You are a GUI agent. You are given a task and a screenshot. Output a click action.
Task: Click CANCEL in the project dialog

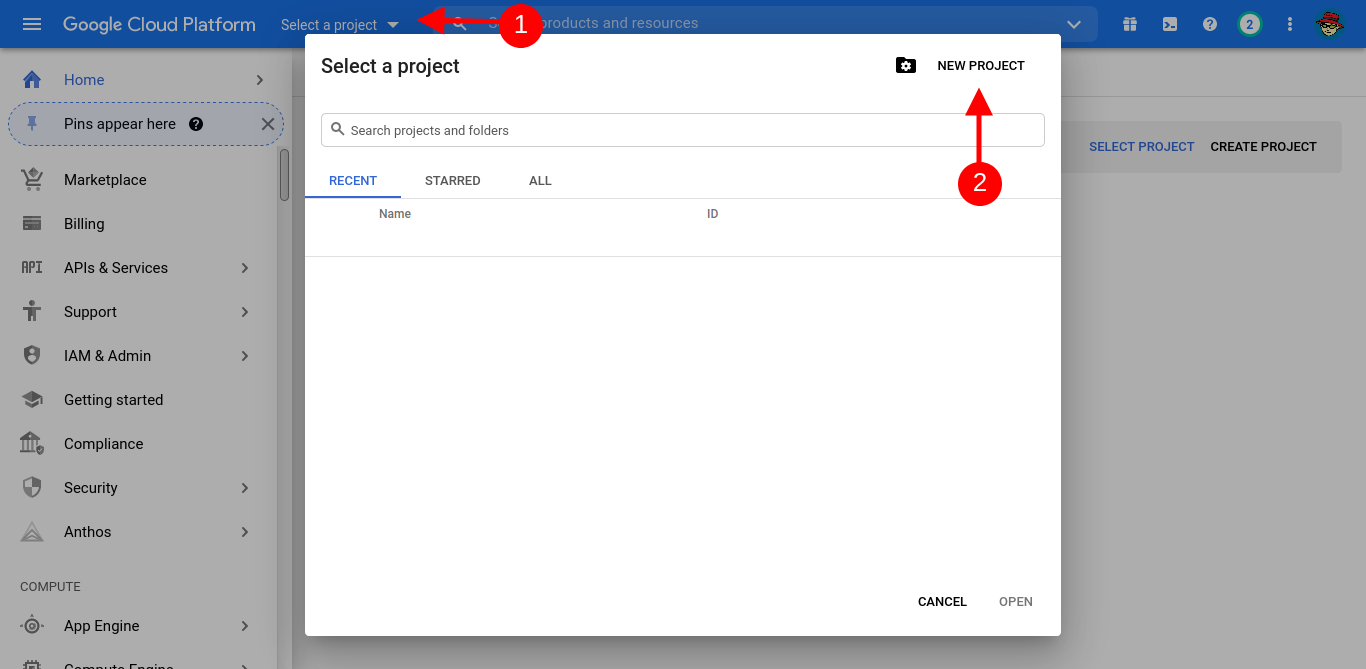click(x=942, y=602)
